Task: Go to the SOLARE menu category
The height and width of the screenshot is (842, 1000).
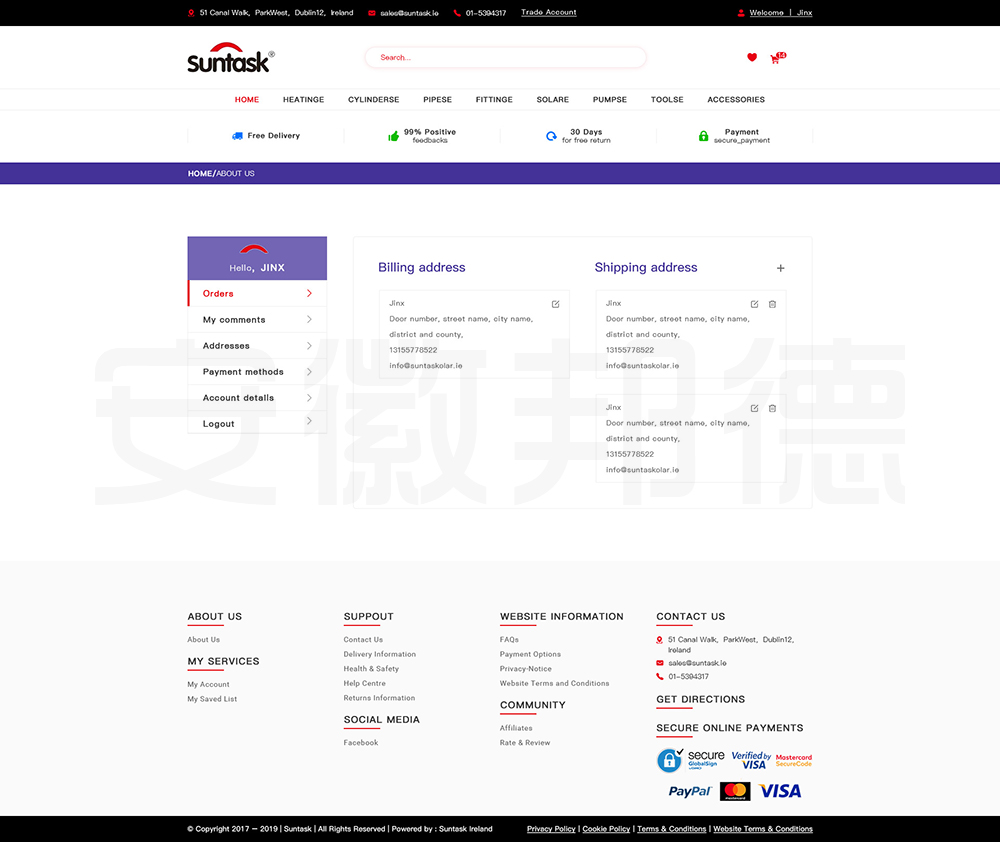Action: (552, 100)
